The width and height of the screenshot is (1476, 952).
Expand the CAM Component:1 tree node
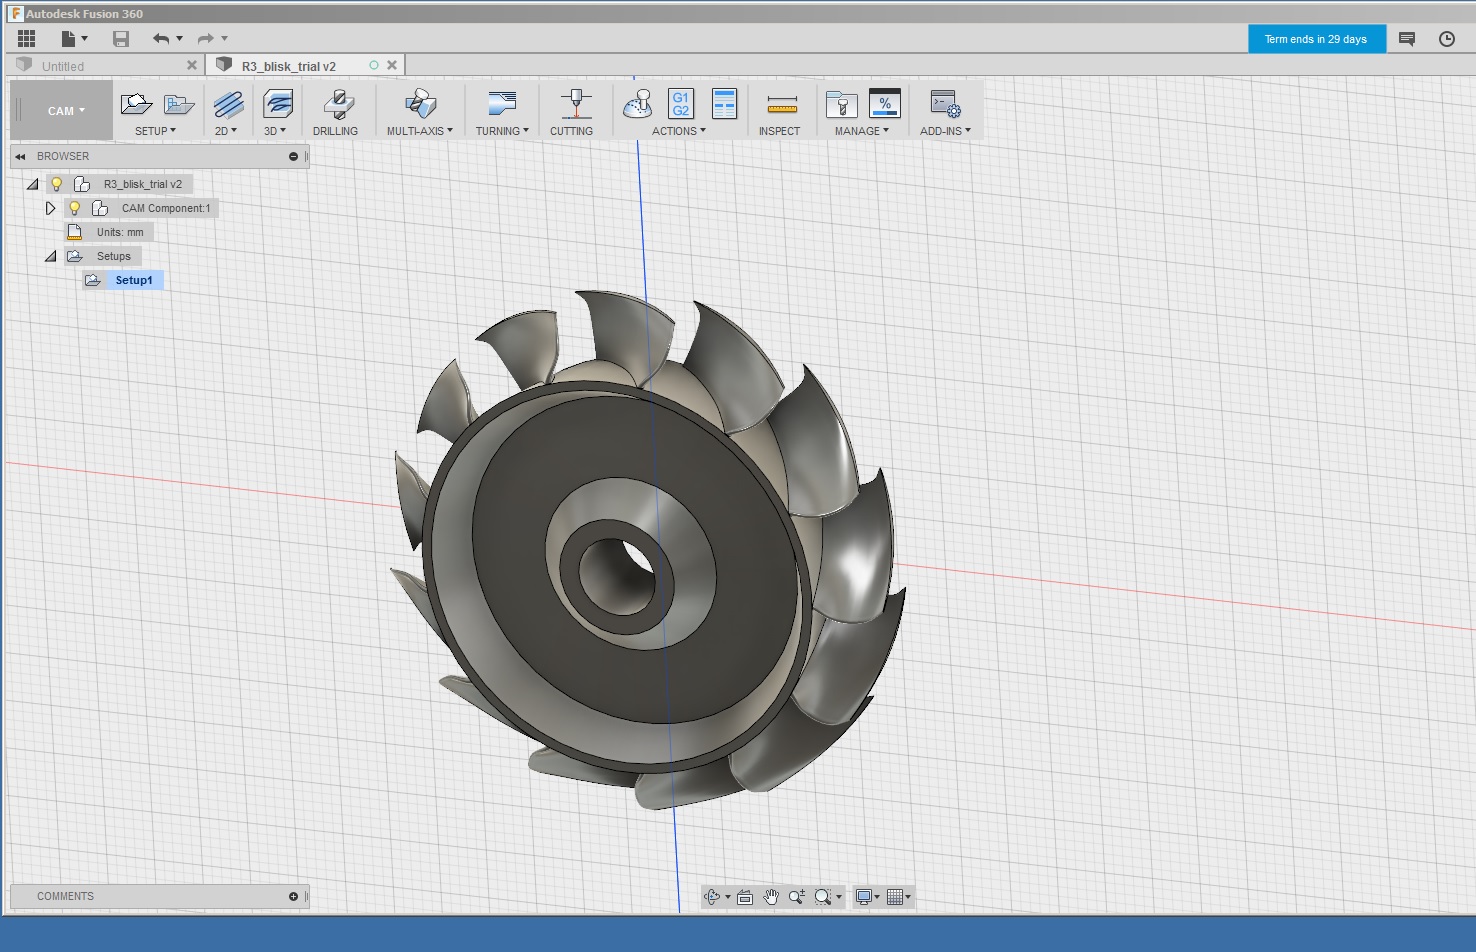50,208
